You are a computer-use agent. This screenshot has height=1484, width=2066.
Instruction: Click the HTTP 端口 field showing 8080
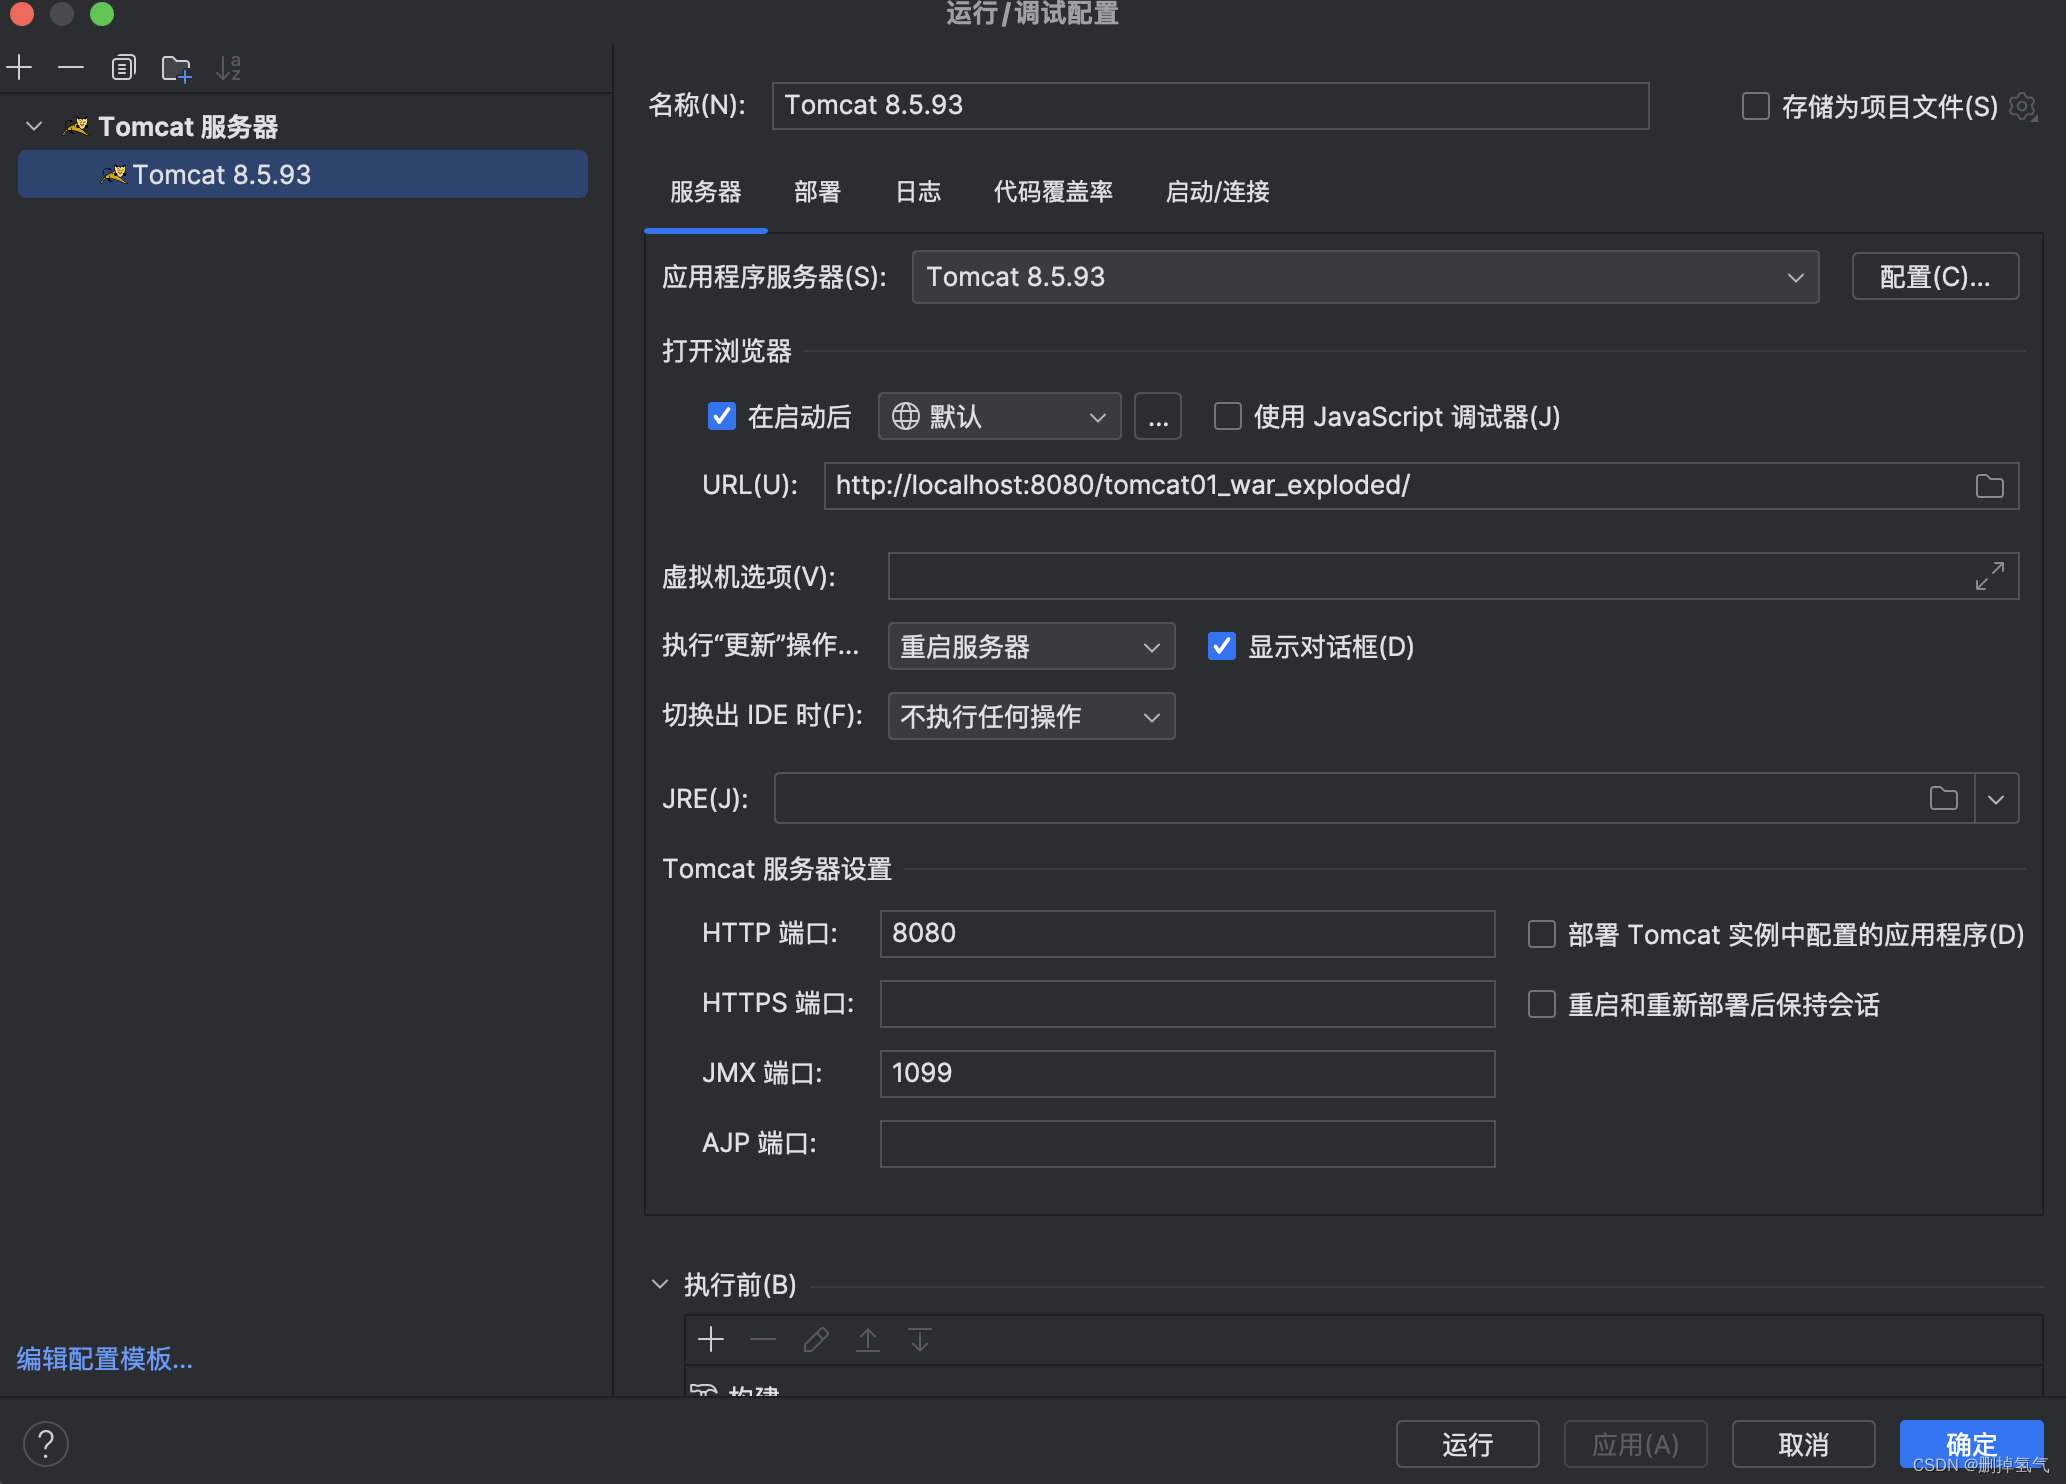(x=1187, y=934)
